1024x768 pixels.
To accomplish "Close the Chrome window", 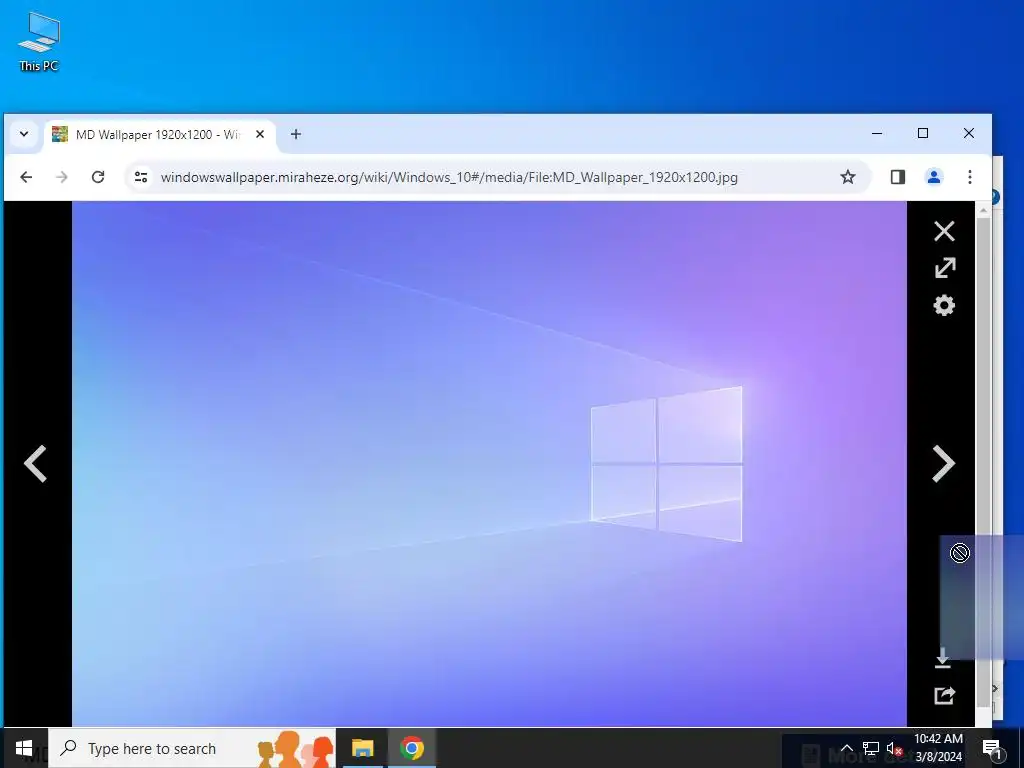I will tap(968, 133).
